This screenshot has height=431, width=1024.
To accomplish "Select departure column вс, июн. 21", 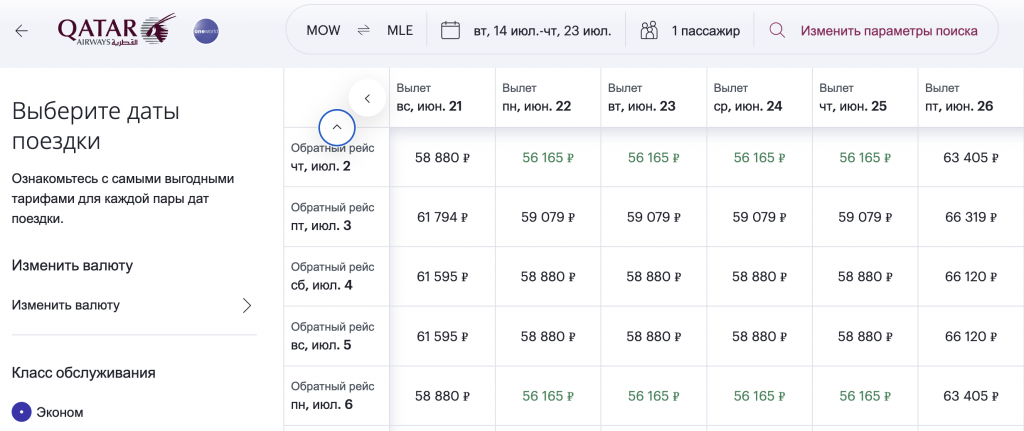I will (x=442, y=97).
